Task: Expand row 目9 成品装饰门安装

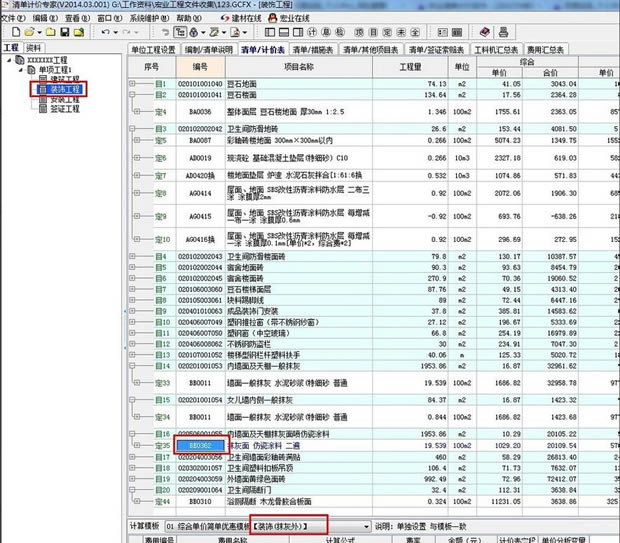Action: click(132, 311)
